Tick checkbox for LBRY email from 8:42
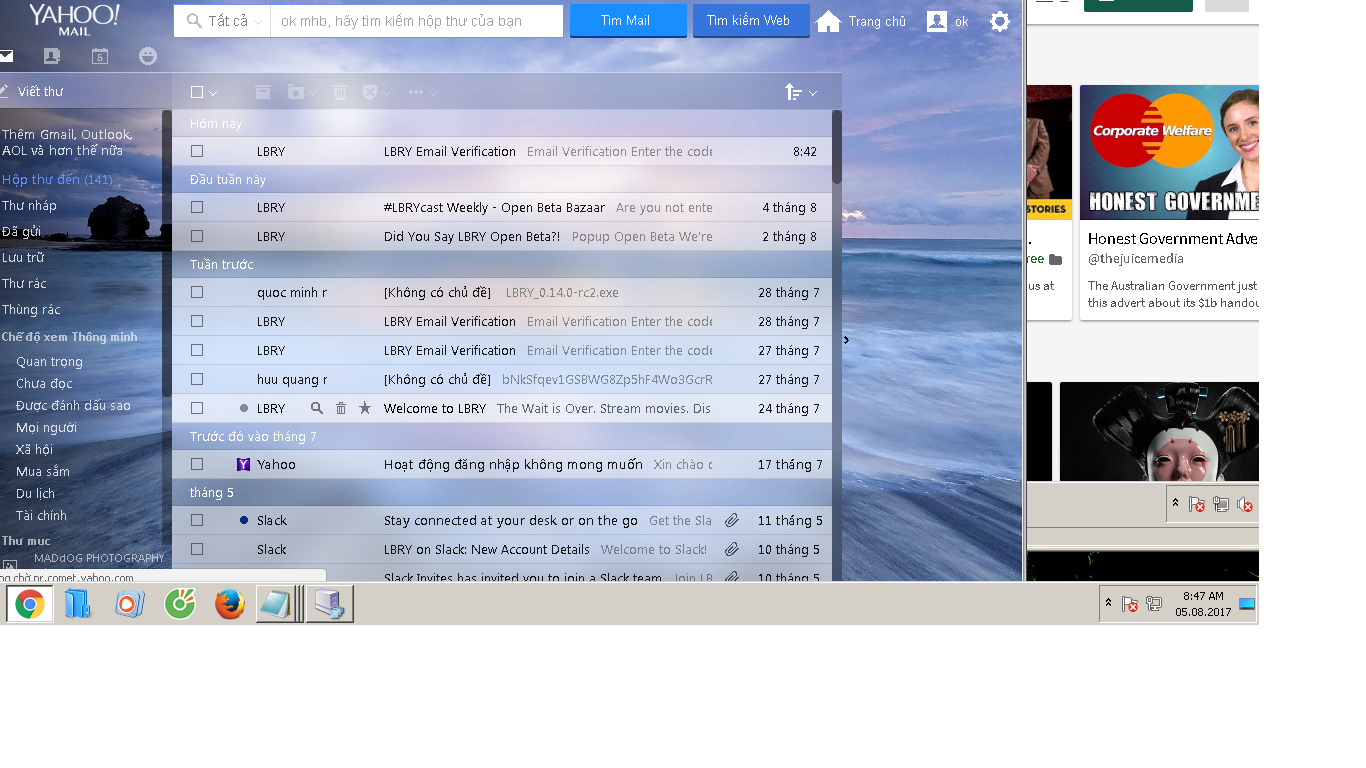 [197, 152]
